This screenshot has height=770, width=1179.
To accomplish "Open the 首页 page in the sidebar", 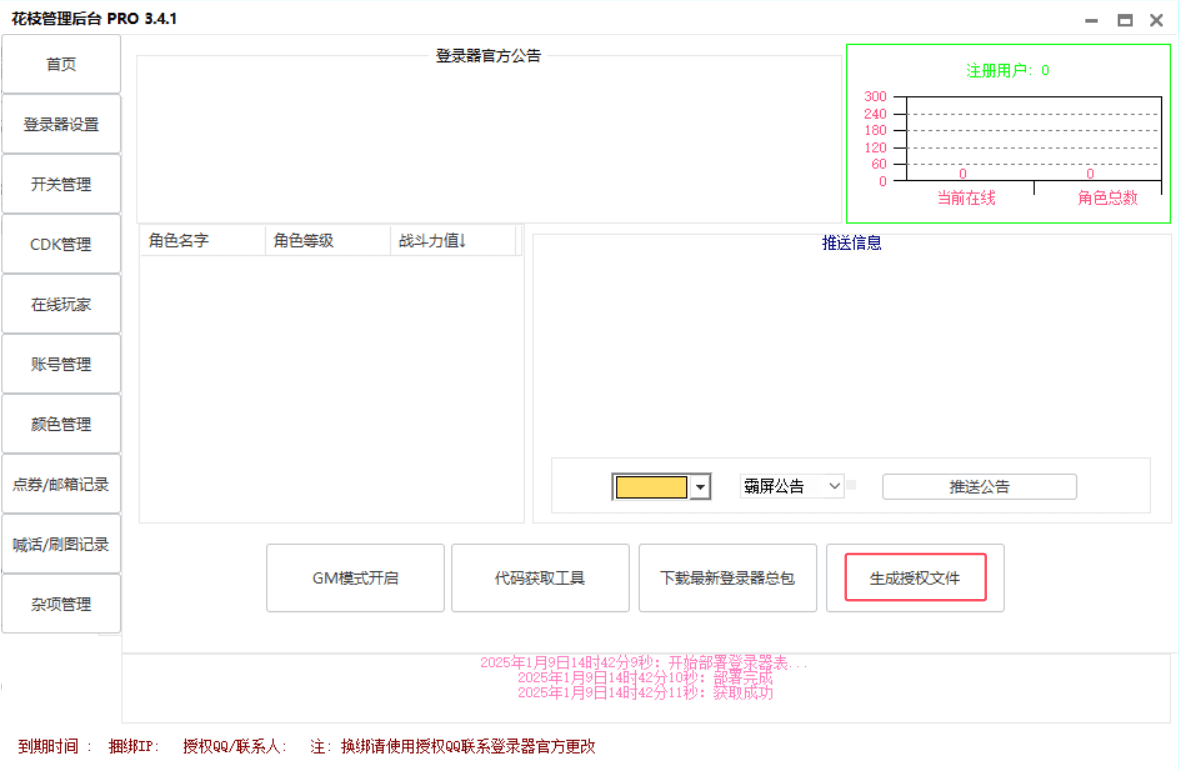I will click(x=61, y=63).
